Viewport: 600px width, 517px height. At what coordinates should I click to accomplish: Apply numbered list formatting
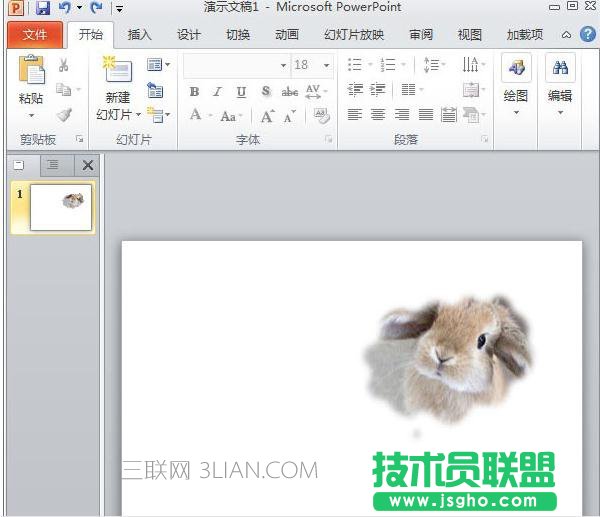pos(388,65)
